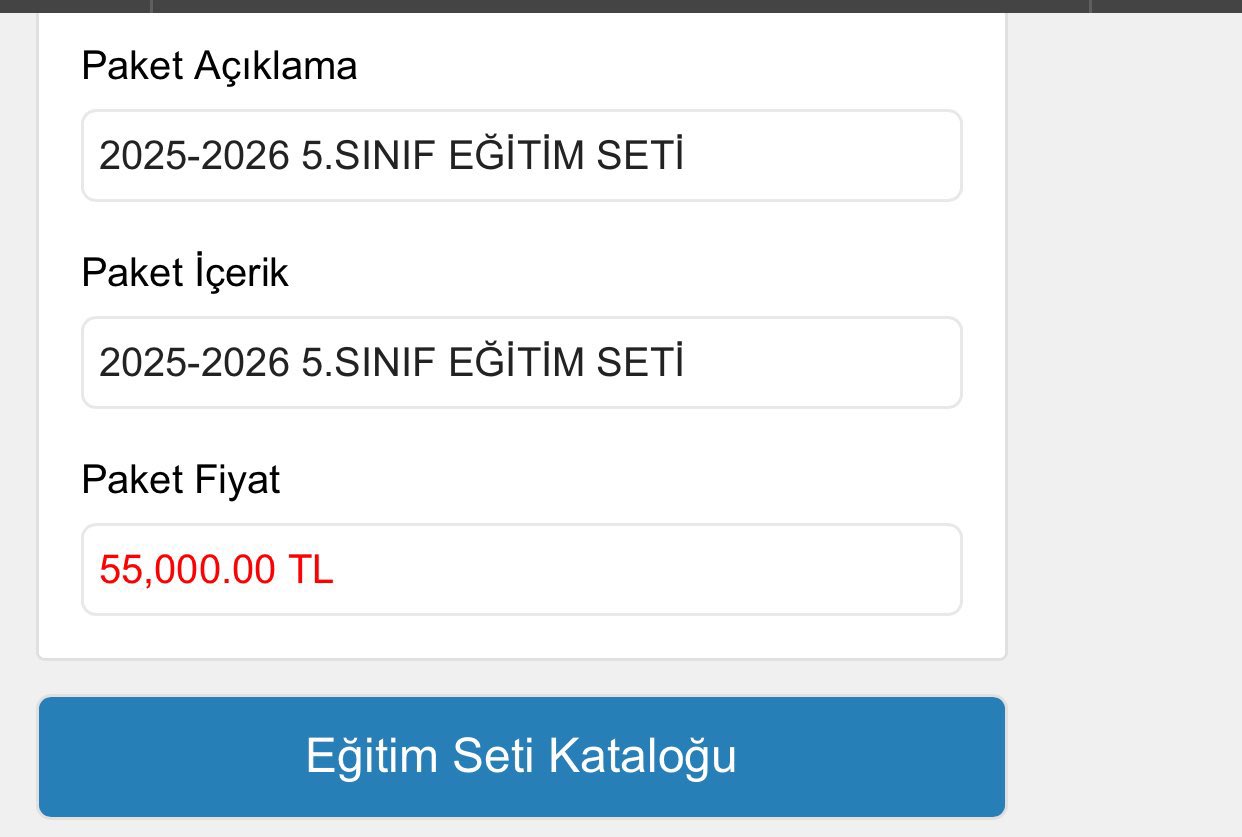Image resolution: width=1242 pixels, height=837 pixels.
Task: Click the dark top bar middle section
Action: 620,5
